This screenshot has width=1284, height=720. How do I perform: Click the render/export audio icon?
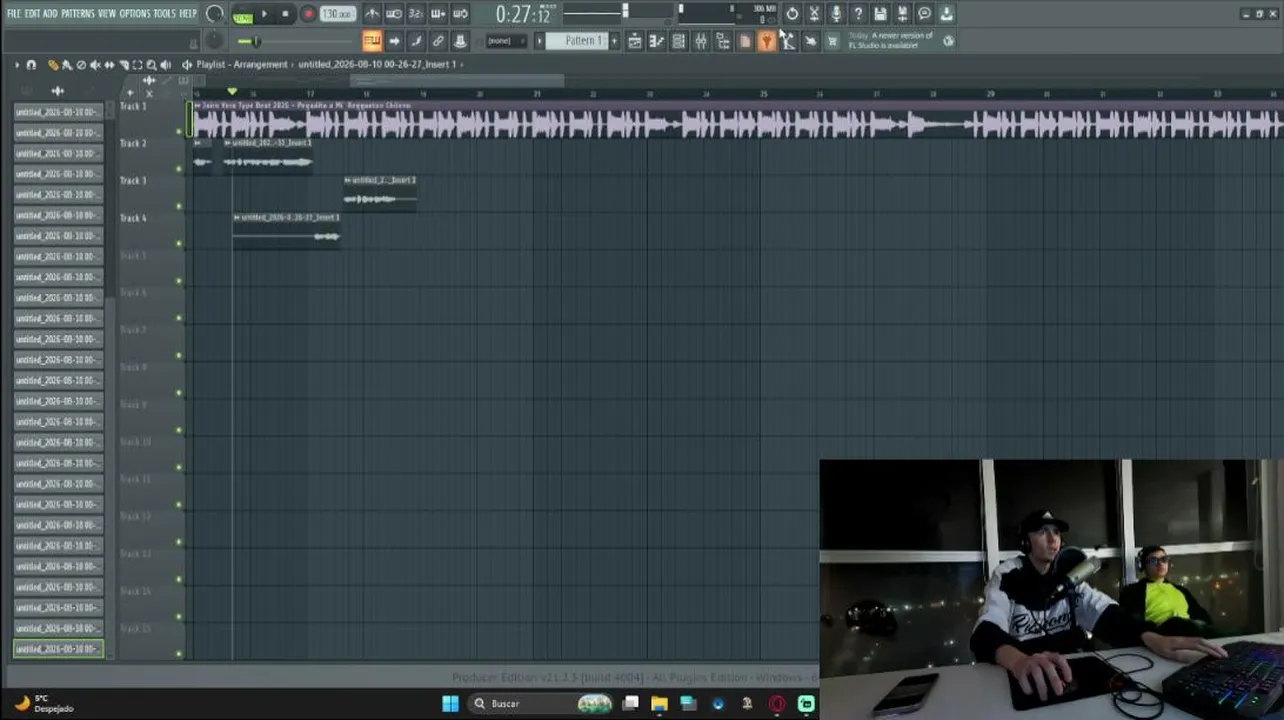pos(902,14)
